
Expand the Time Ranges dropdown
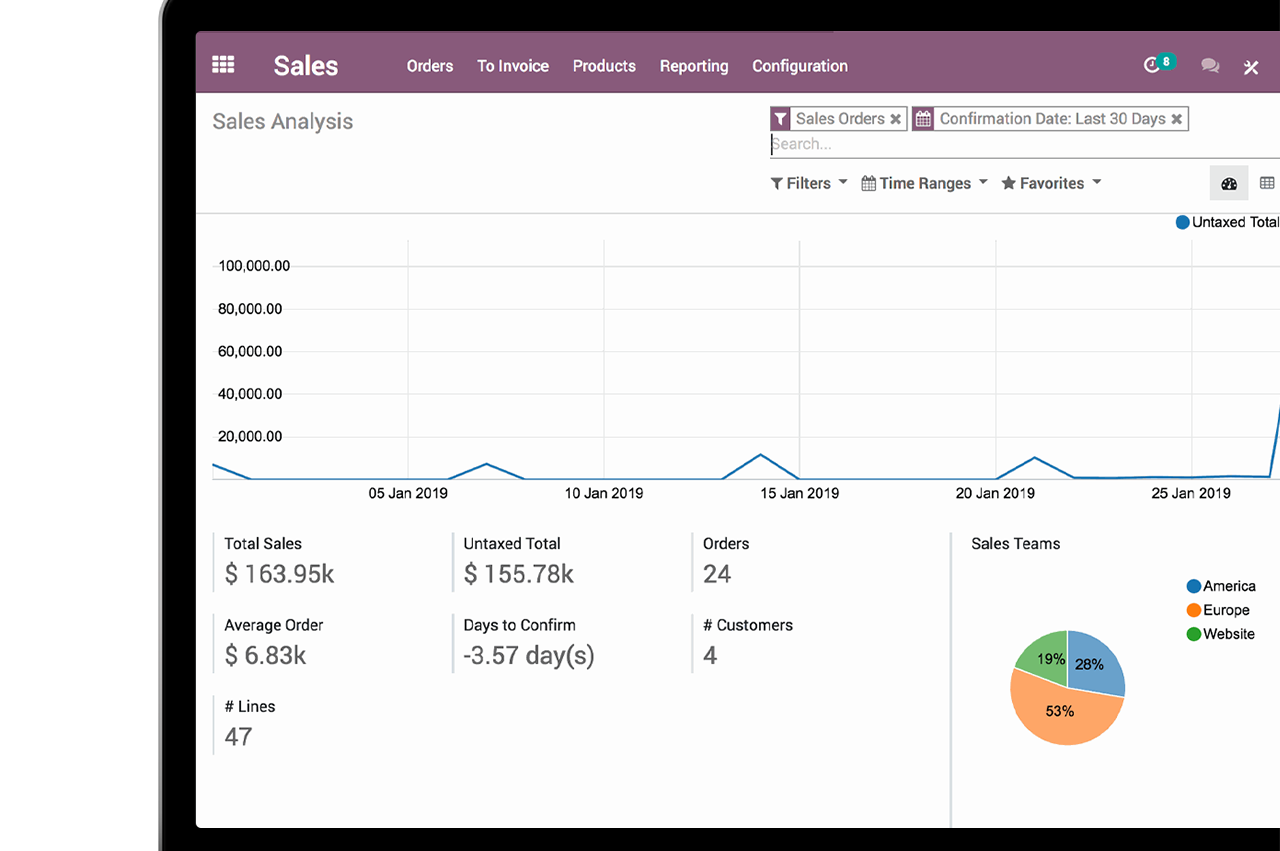coord(924,183)
